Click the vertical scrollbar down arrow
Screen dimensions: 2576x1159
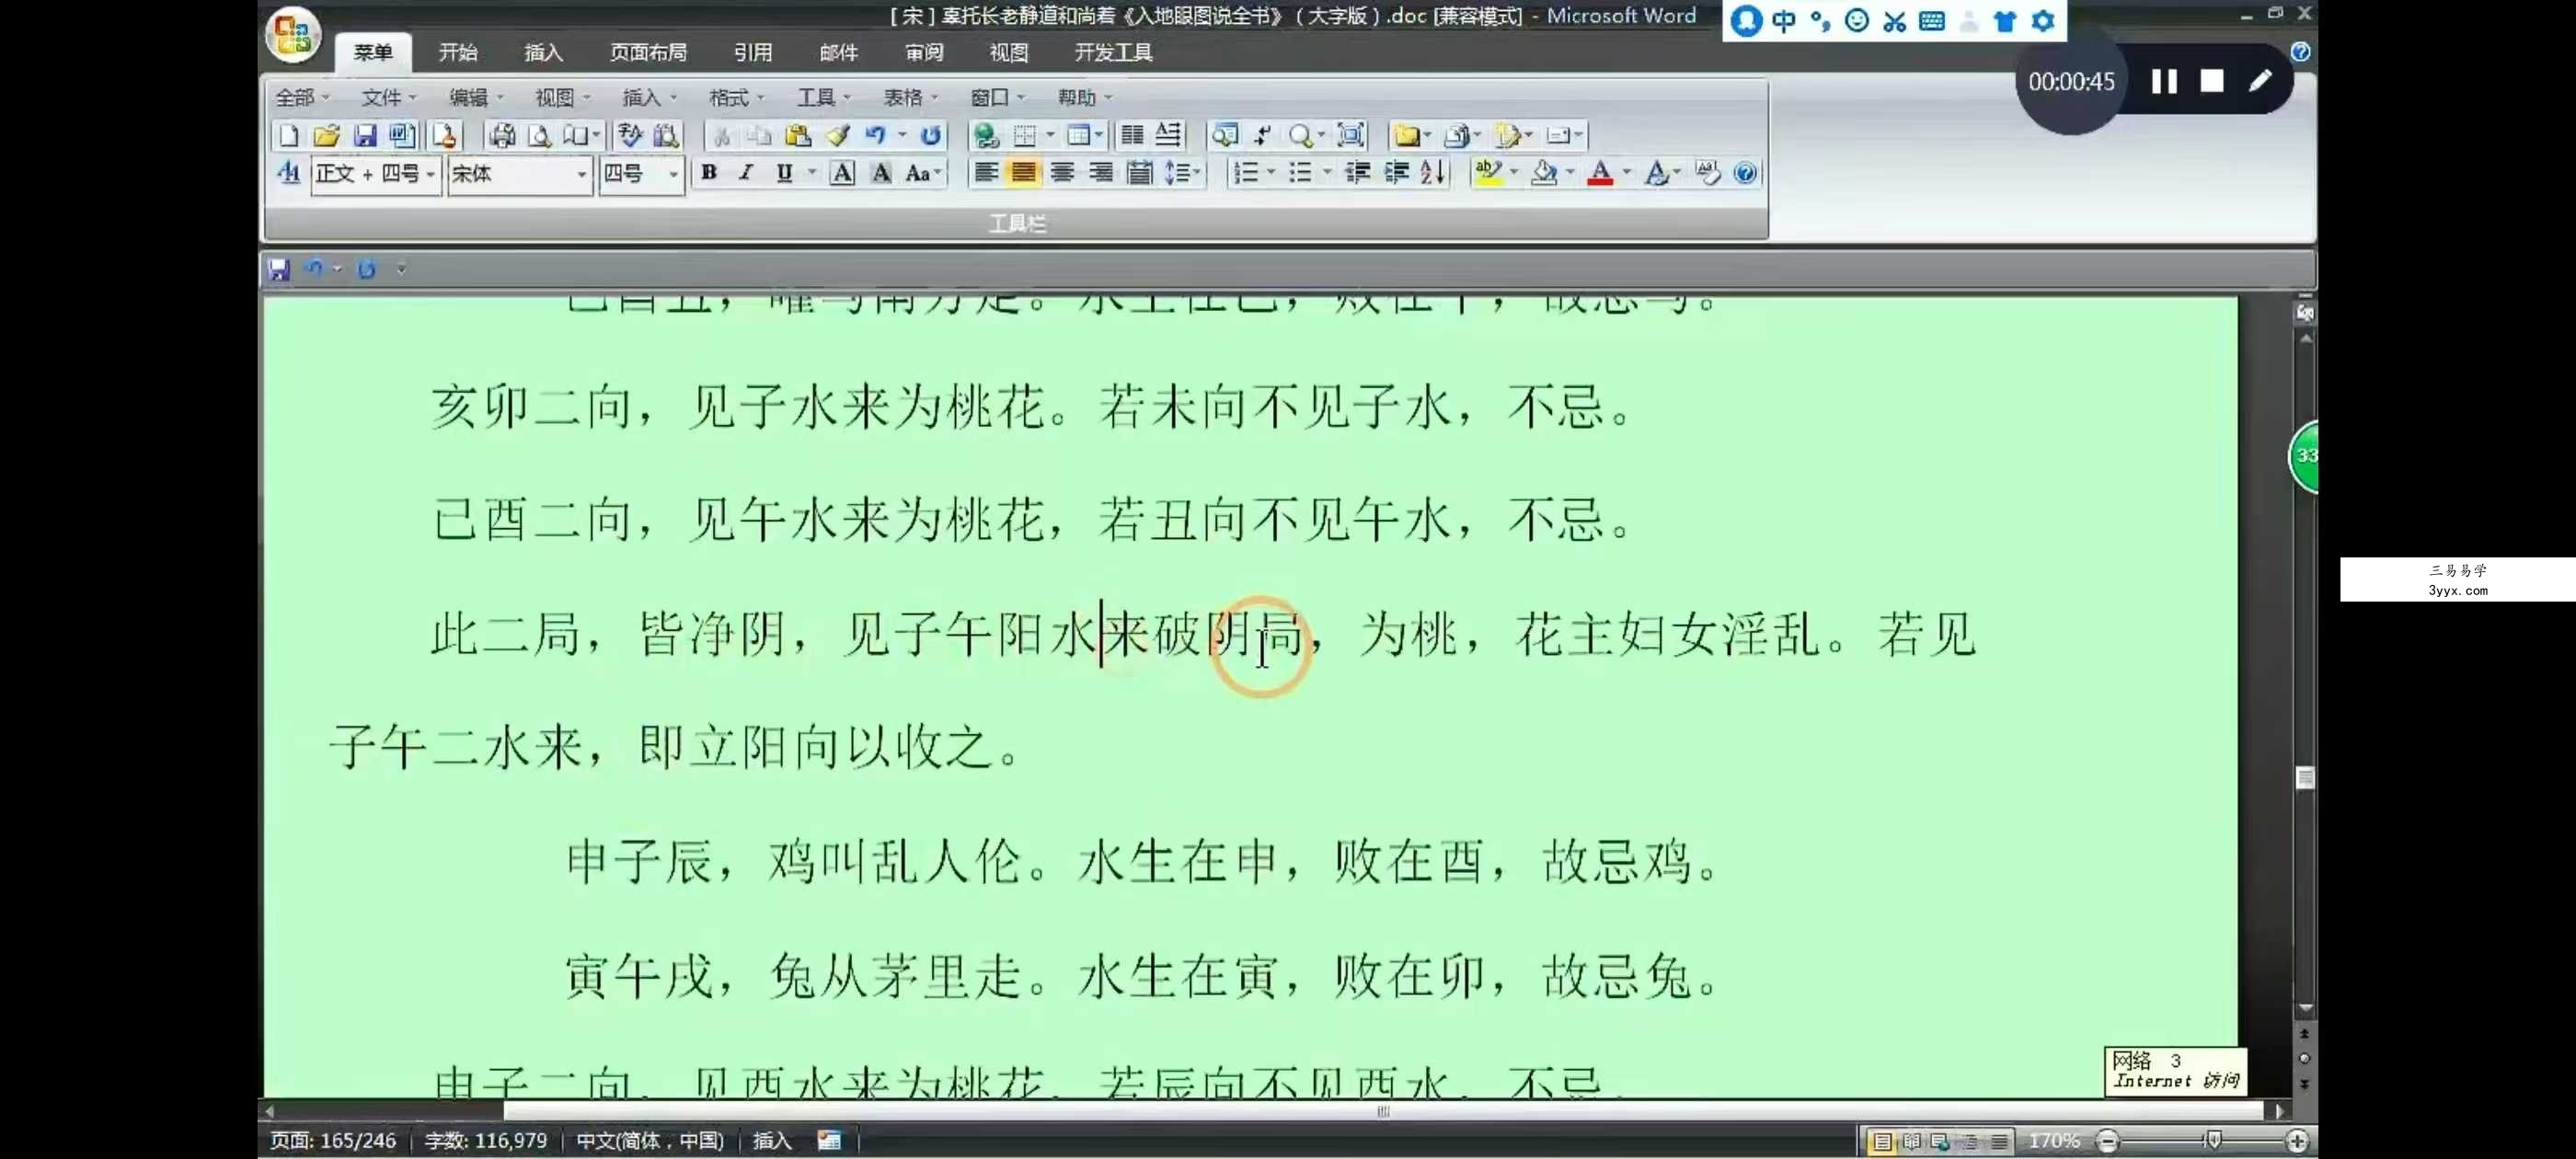(2305, 1008)
